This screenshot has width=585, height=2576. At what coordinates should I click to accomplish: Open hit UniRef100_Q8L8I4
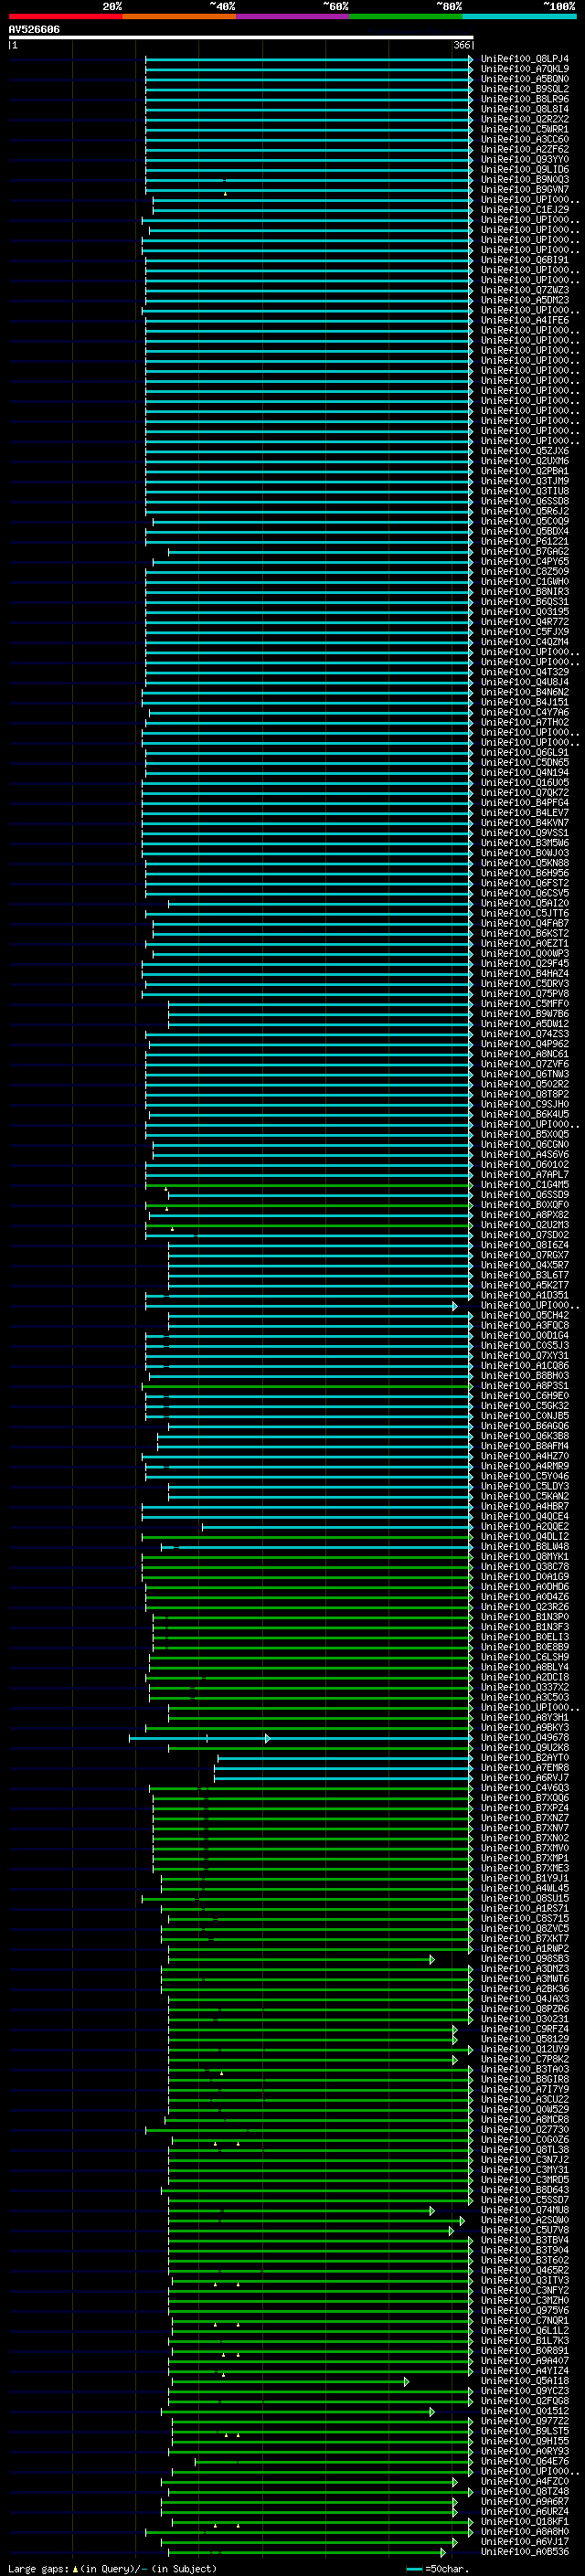click(525, 109)
